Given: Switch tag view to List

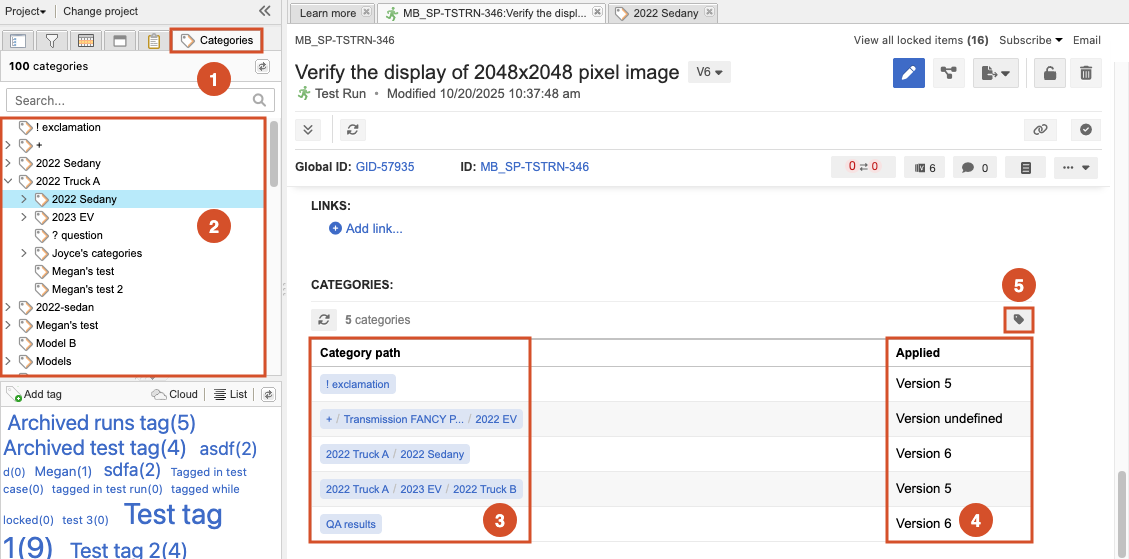Looking at the screenshot, I should pyautogui.click(x=231, y=394).
